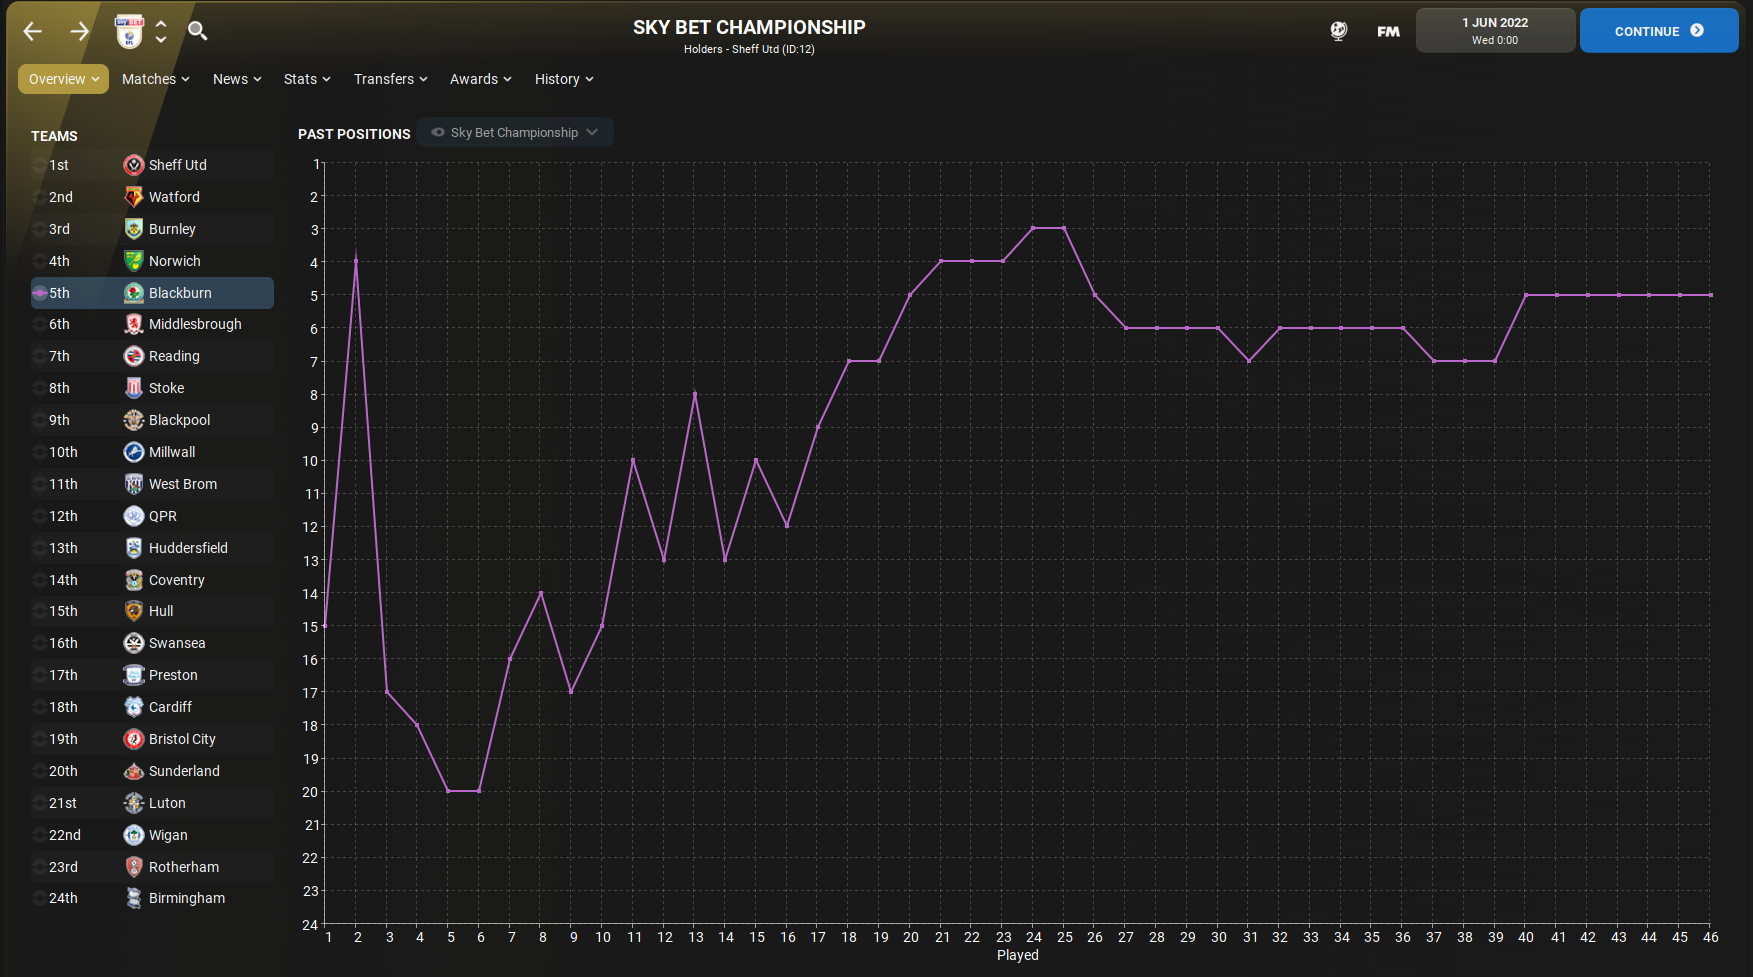Click the QPR club badge
The image size is (1753, 977).
point(134,516)
